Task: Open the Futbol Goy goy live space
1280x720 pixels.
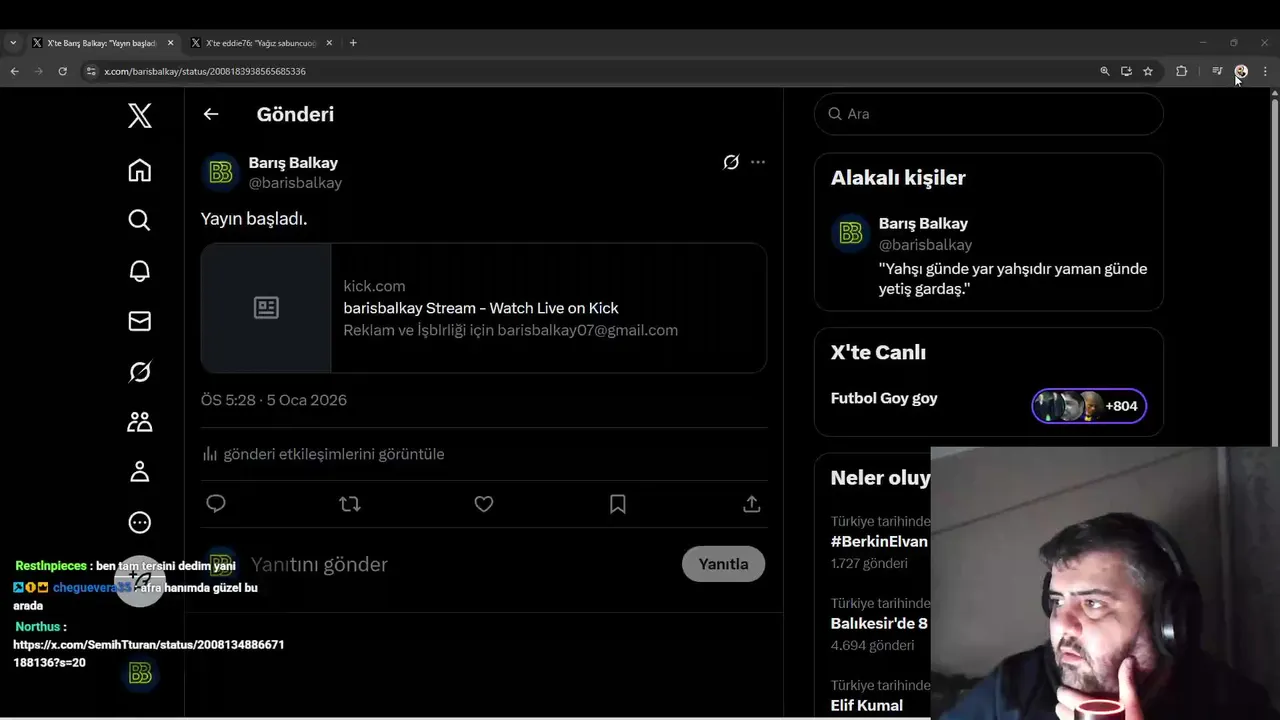Action: pos(884,398)
